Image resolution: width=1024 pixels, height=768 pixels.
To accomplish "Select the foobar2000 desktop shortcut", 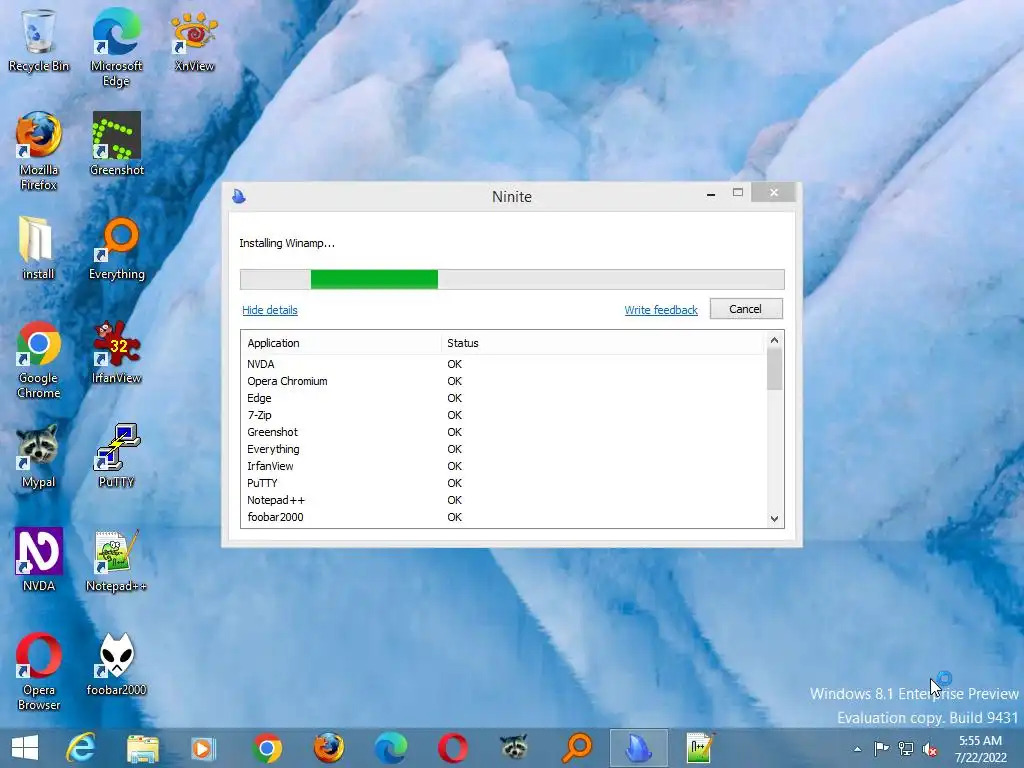I will point(116,664).
